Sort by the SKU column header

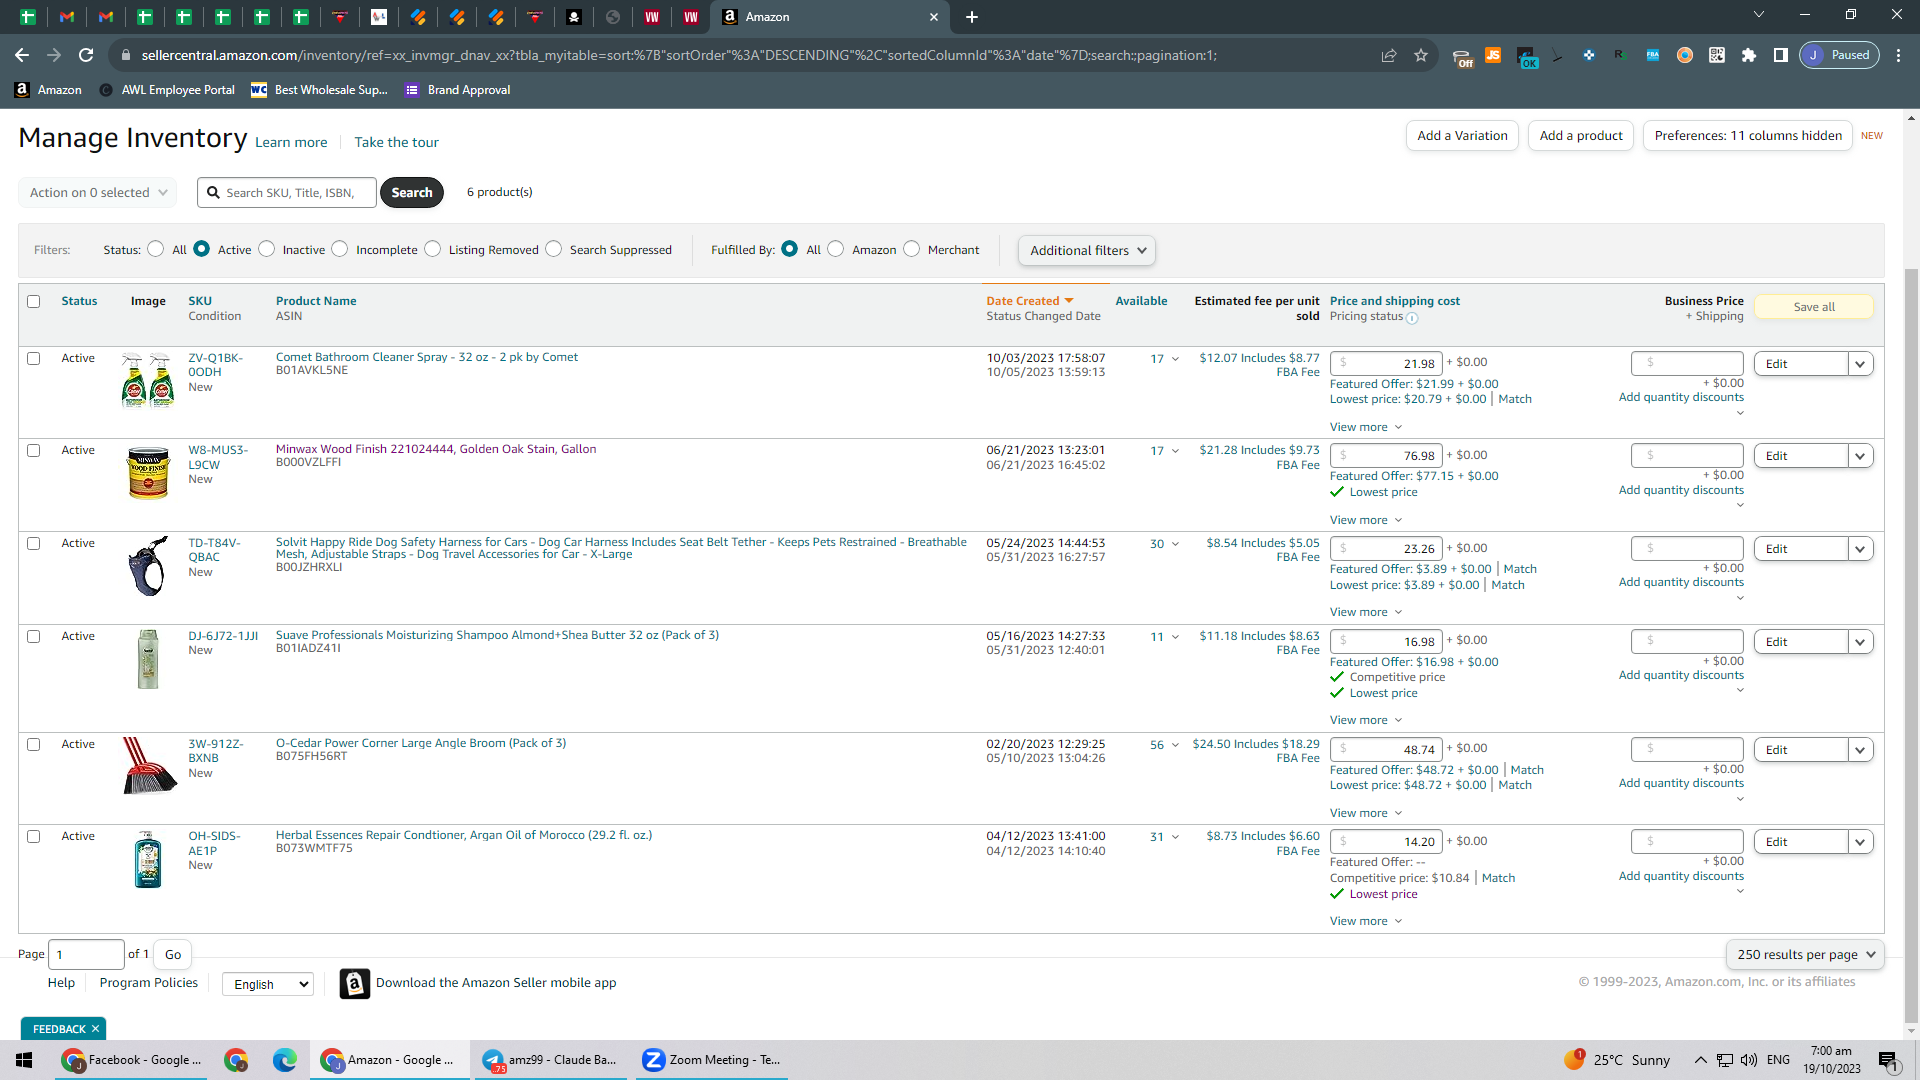pos(200,301)
